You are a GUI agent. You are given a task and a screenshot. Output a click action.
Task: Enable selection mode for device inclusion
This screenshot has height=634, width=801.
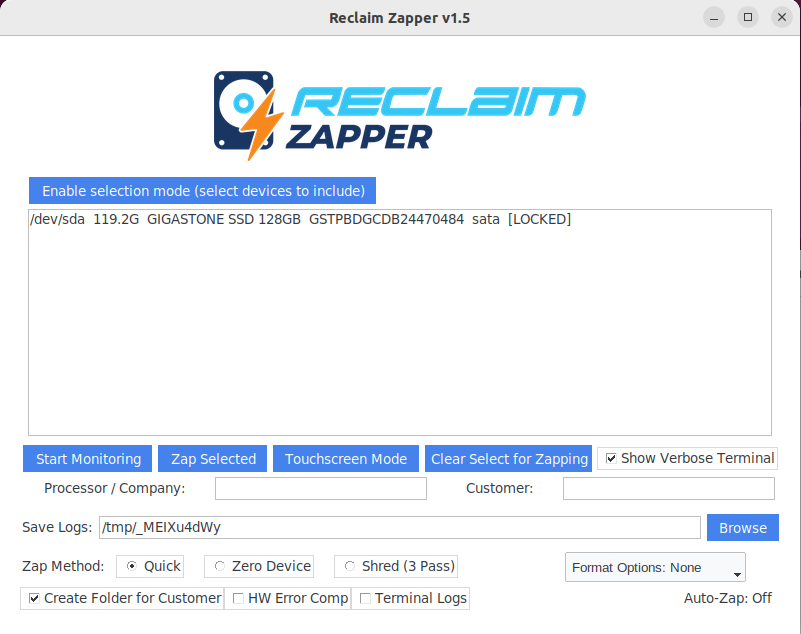(201, 190)
